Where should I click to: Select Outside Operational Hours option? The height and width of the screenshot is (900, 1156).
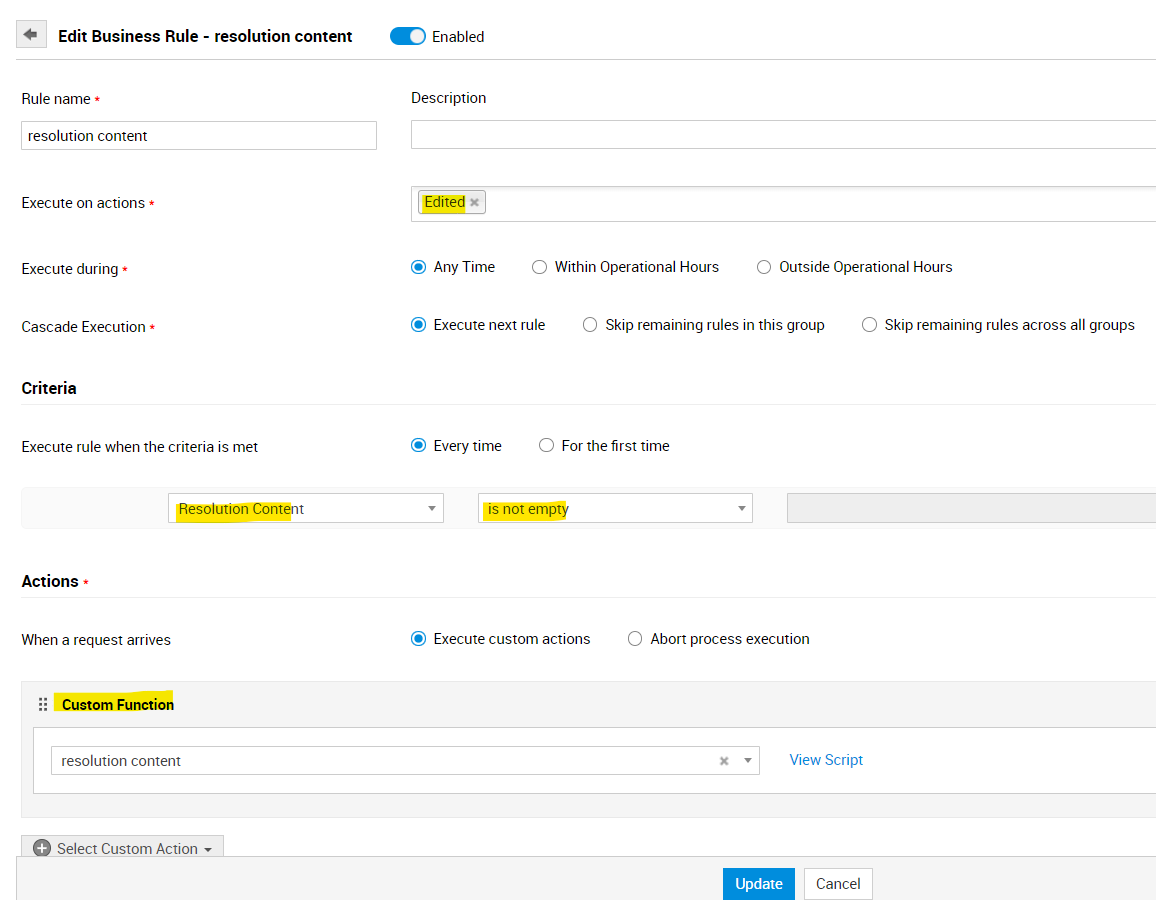(764, 267)
